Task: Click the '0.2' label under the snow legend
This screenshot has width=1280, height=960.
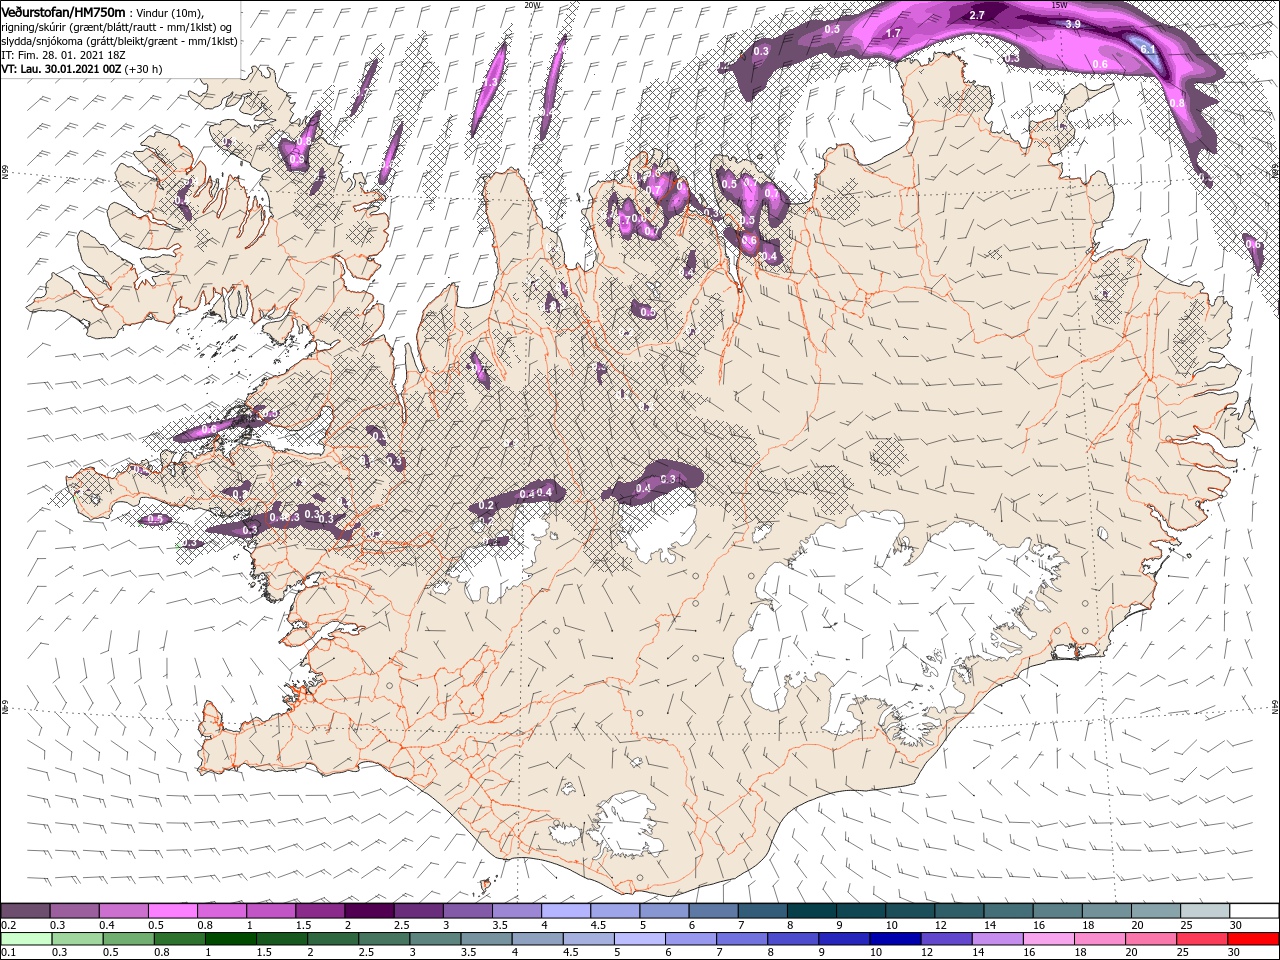Action: (x=8, y=925)
